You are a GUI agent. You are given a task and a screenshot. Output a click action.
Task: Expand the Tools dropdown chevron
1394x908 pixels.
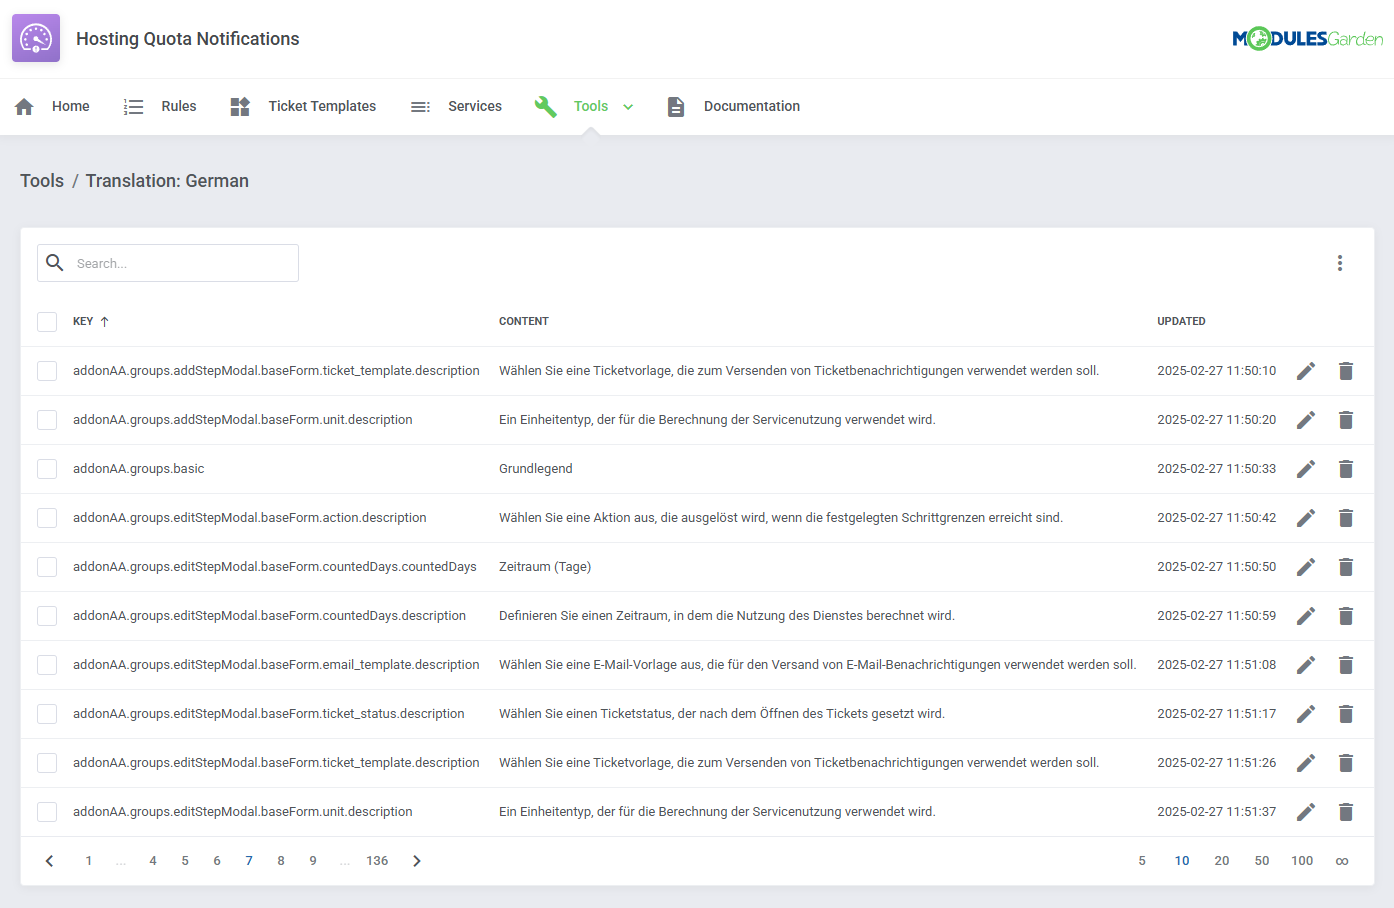pos(628,106)
